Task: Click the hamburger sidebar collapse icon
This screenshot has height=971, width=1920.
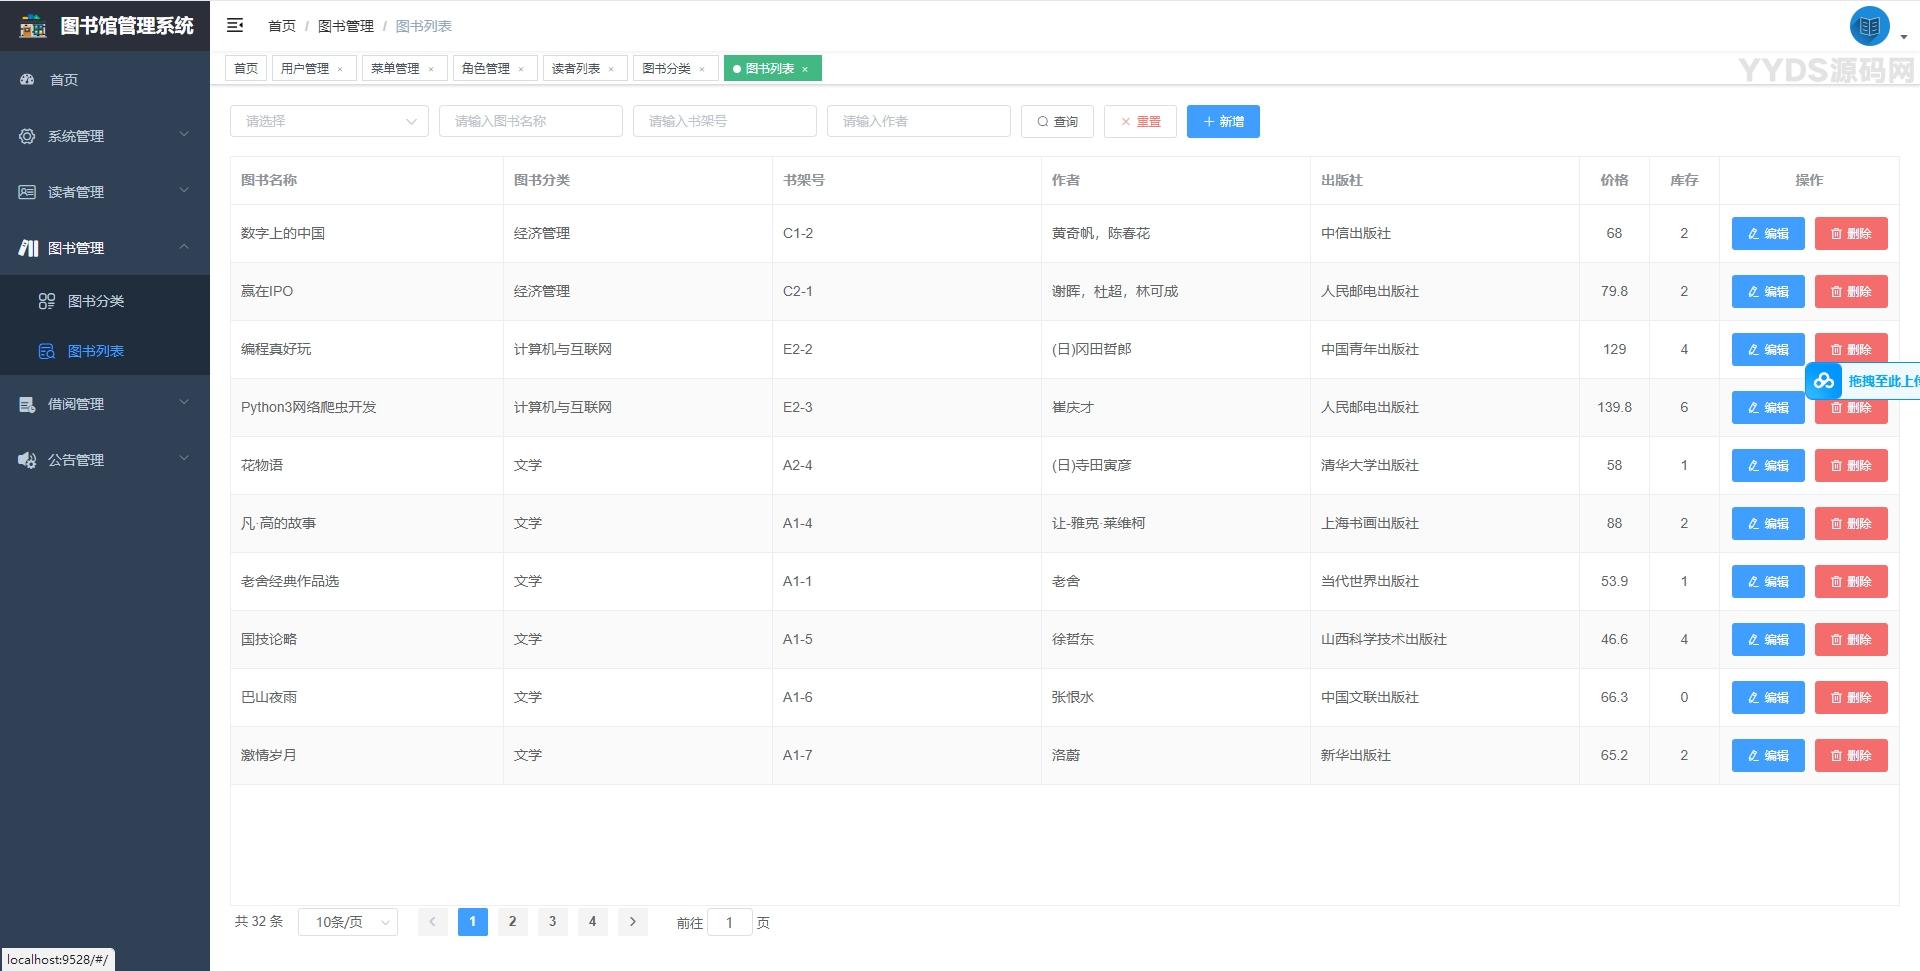Action: pyautogui.click(x=235, y=25)
